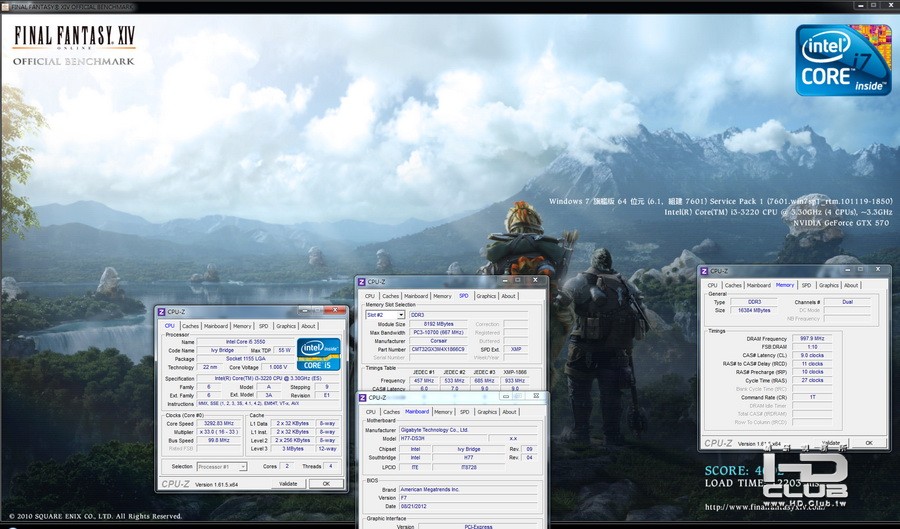
Task: Click the XMP-1866 frequency value 933 MHz
Action: [514, 380]
